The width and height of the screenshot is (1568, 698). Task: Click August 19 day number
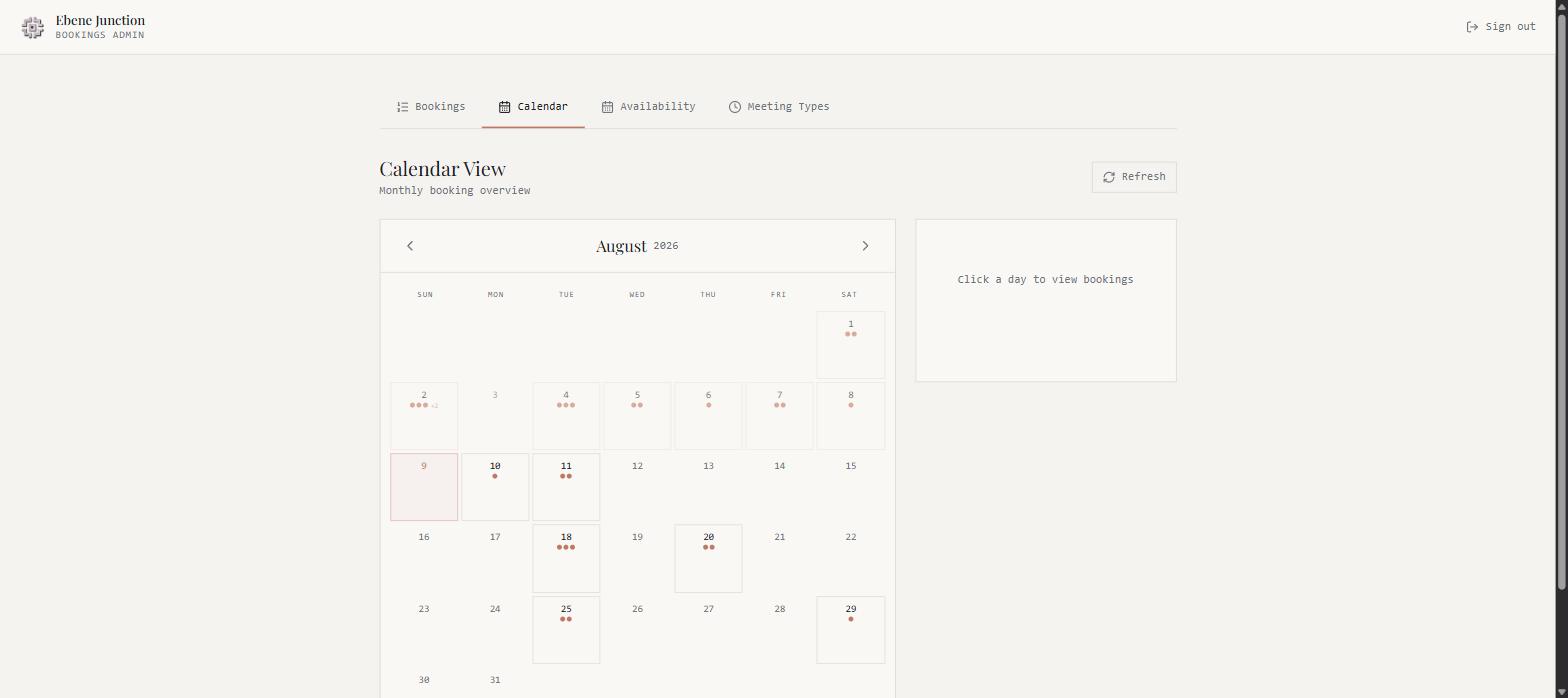pos(637,537)
